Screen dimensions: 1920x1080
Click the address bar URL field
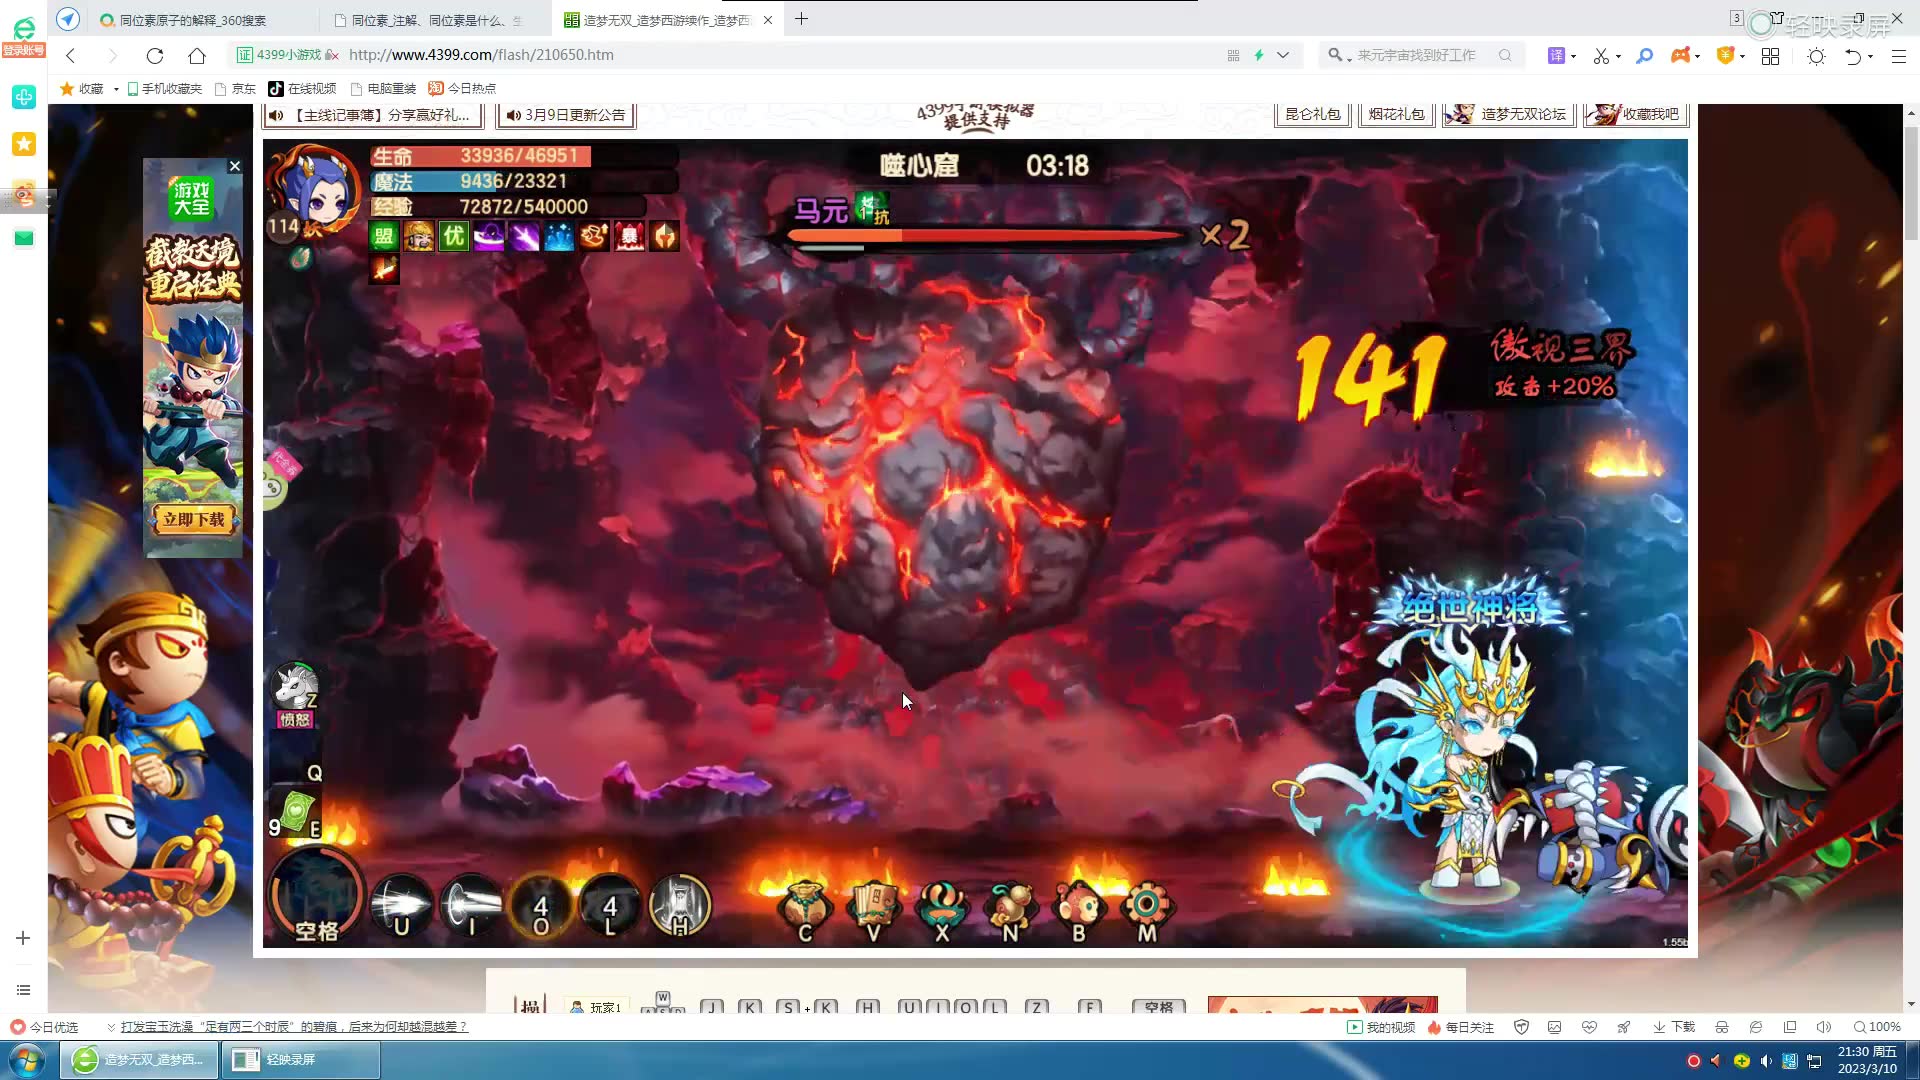click(780, 55)
